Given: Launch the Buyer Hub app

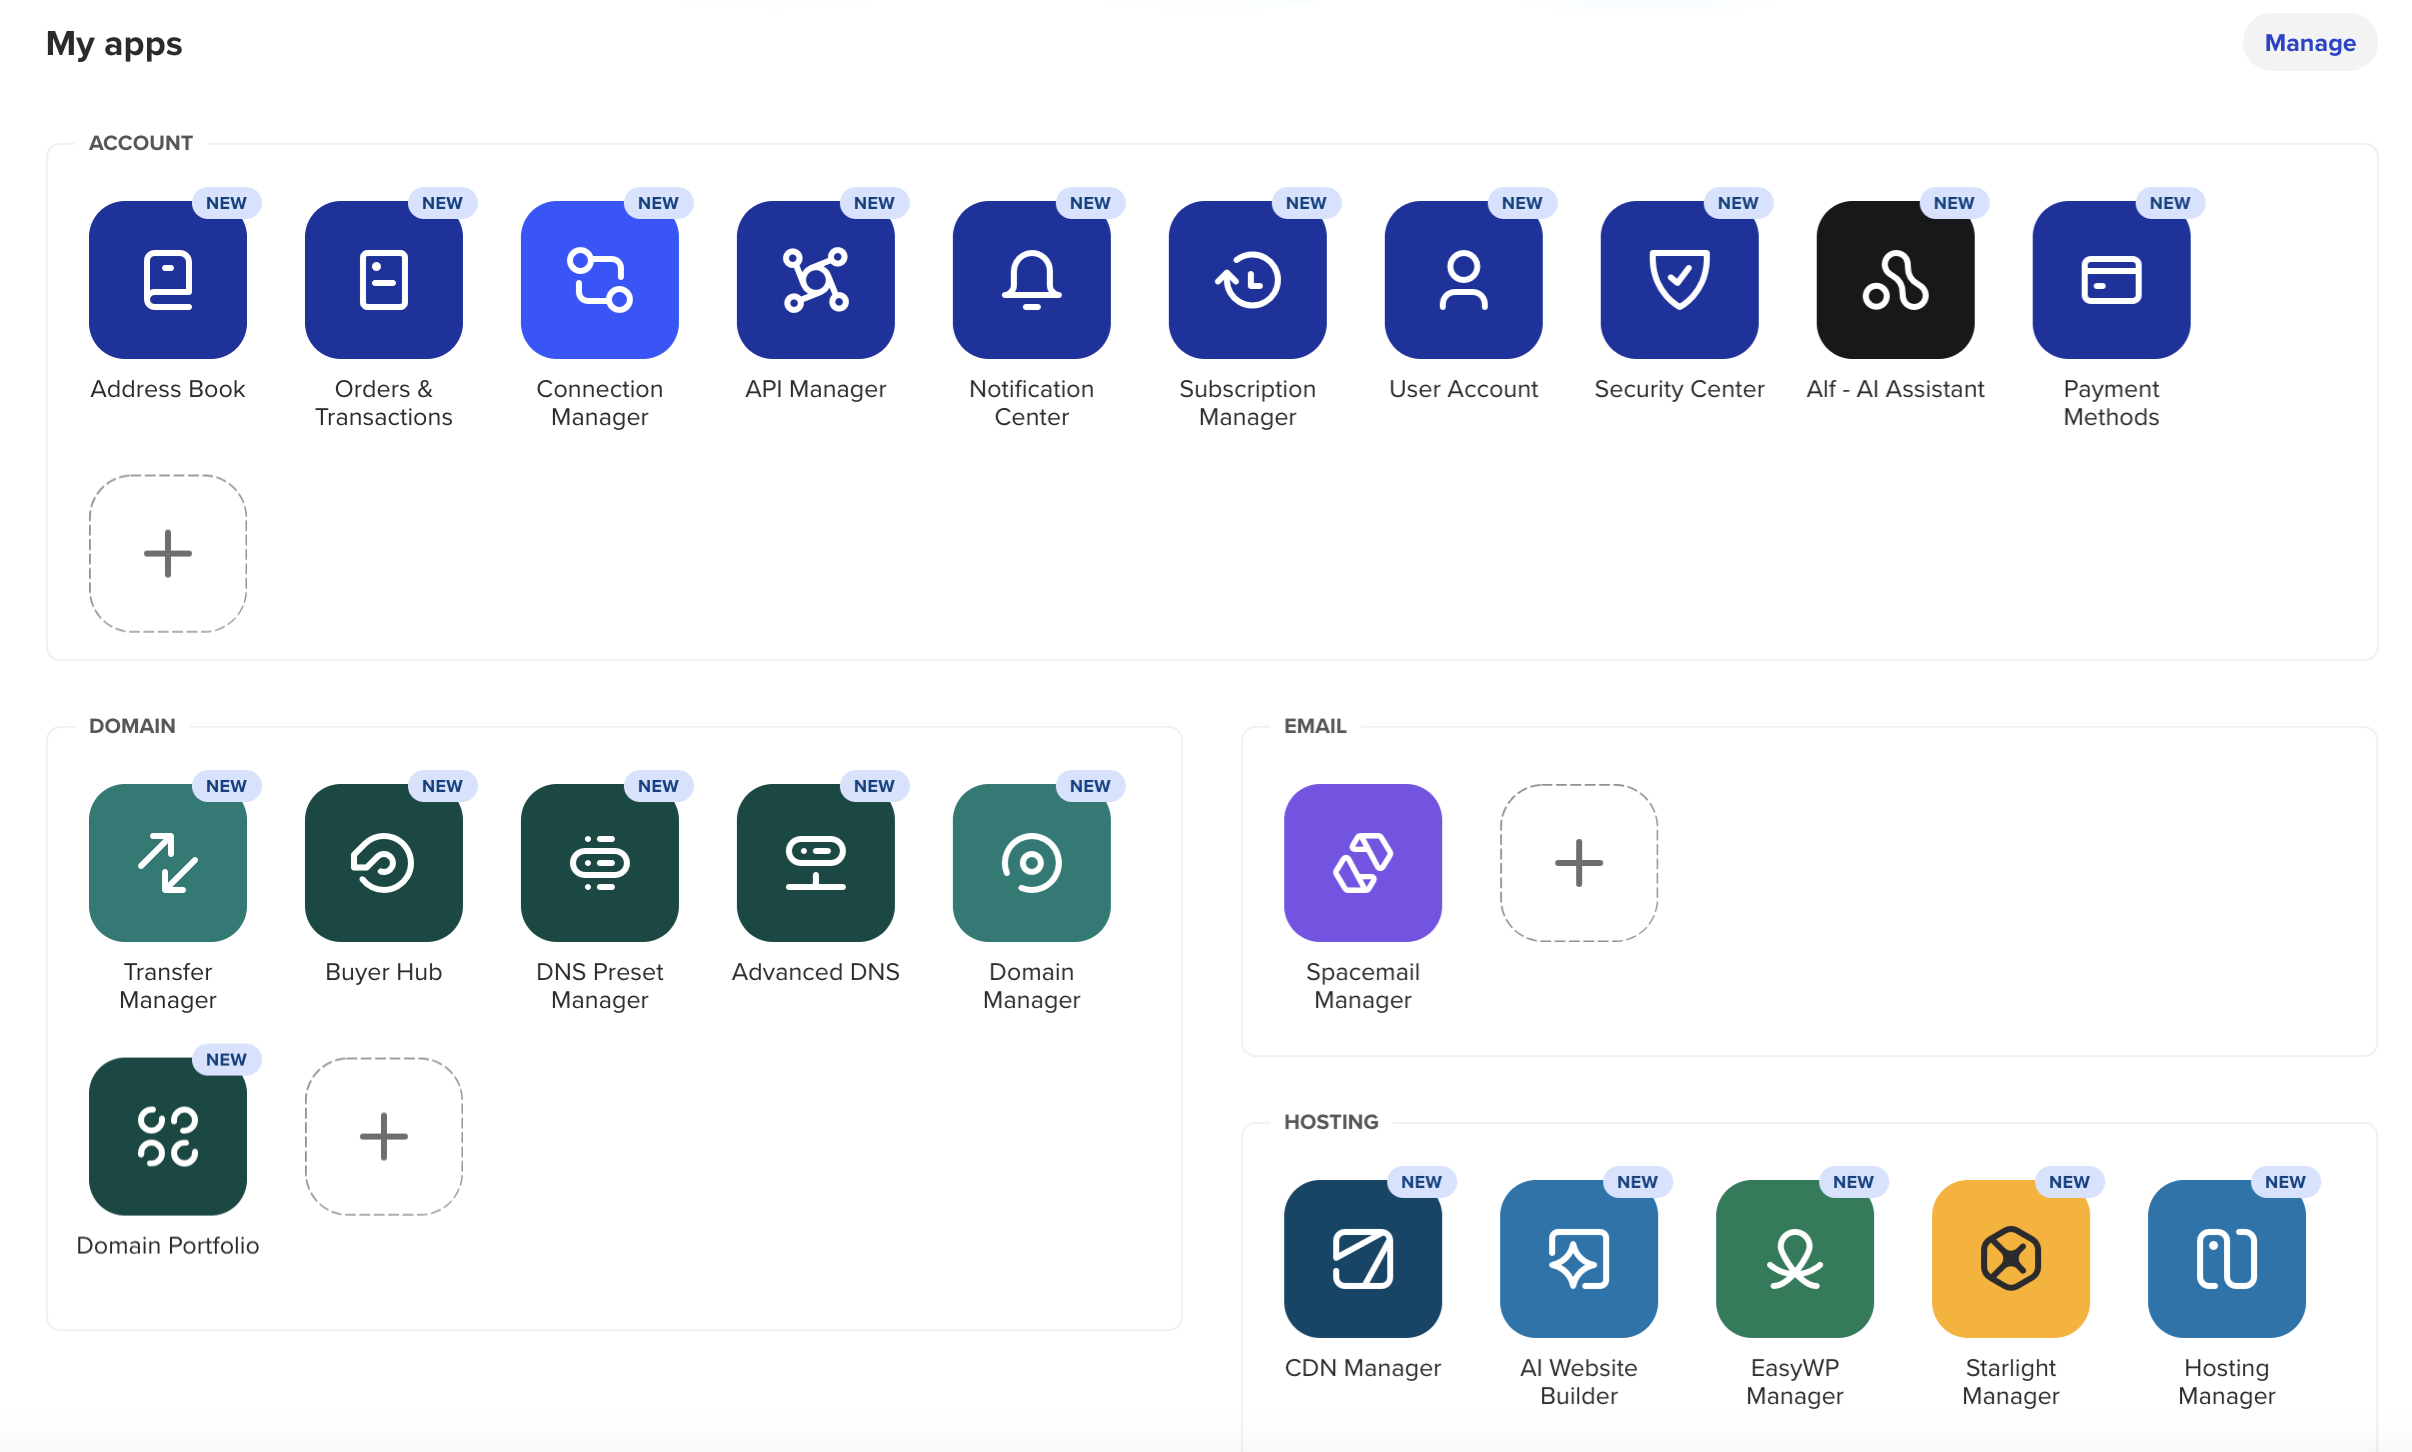Looking at the screenshot, I should (x=384, y=863).
